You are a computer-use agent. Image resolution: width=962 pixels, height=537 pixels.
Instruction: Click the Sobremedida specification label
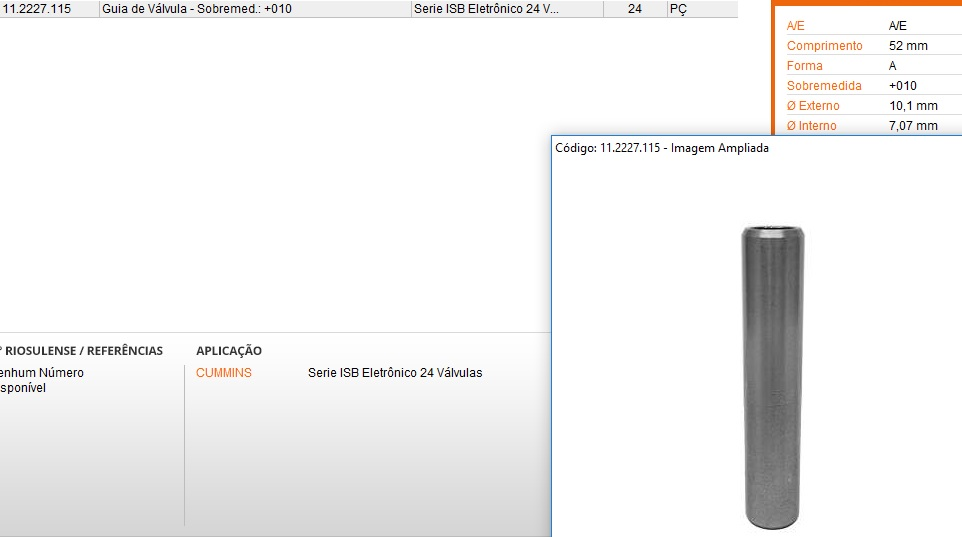tap(824, 86)
